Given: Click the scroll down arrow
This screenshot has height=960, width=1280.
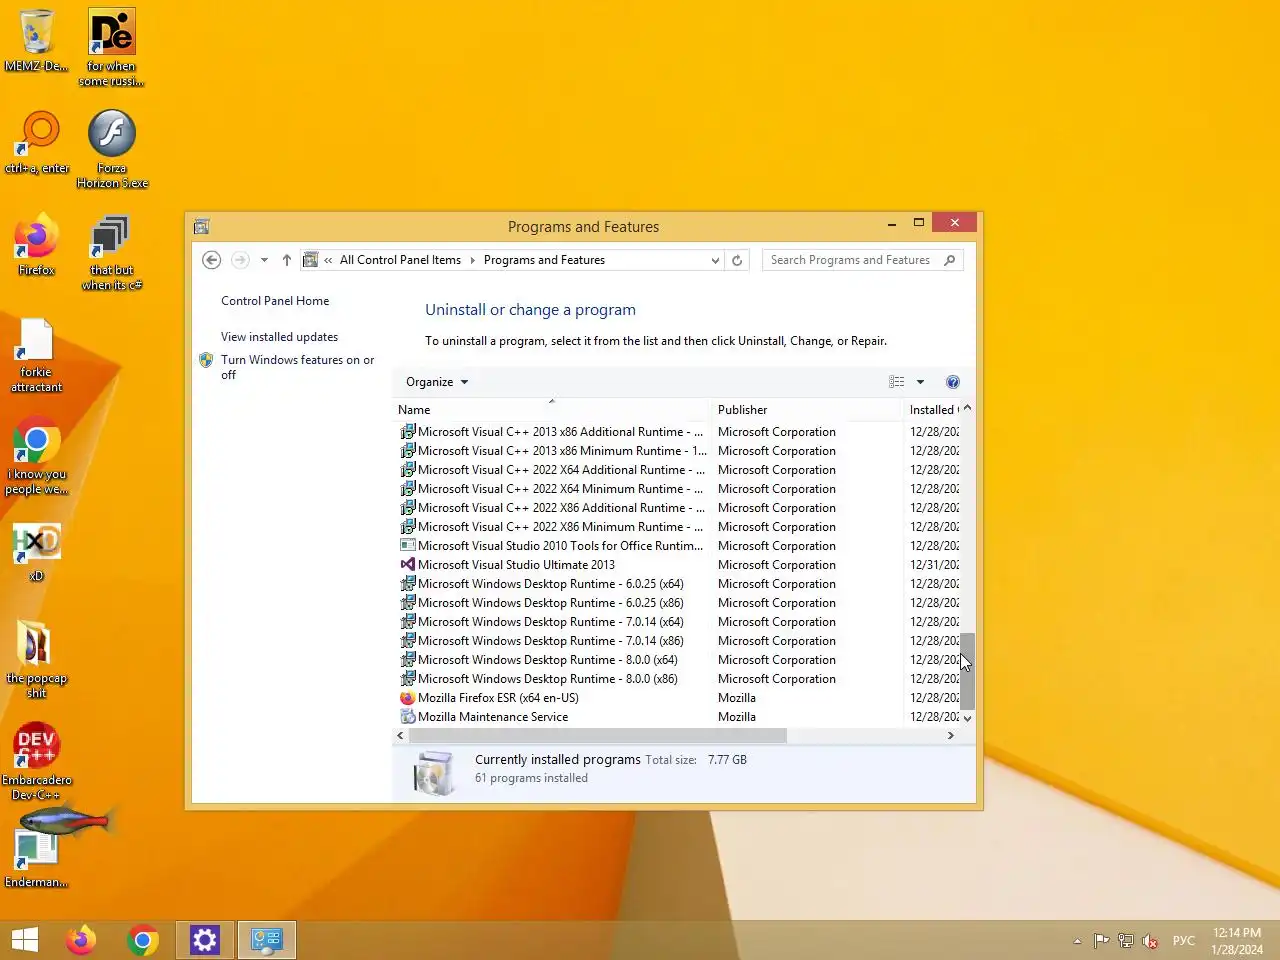Looking at the screenshot, I should click(967, 718).
